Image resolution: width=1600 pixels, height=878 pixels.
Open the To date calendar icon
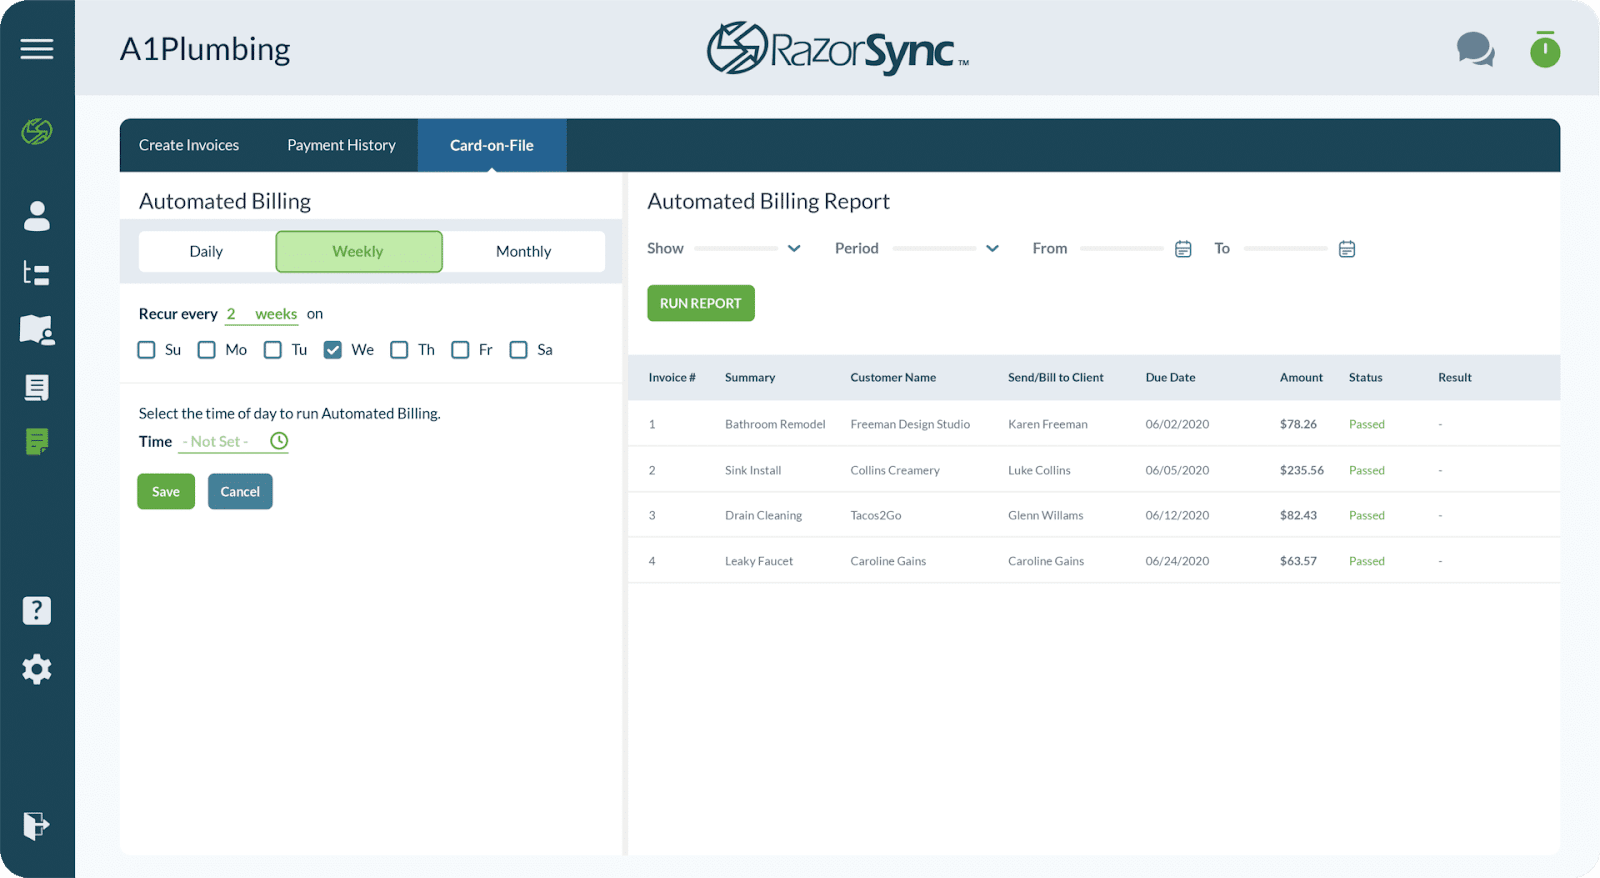click(x=1347, y=249)
